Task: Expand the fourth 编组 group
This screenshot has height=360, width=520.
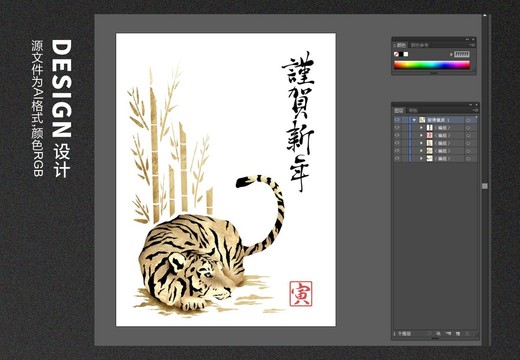Action: 421,151
